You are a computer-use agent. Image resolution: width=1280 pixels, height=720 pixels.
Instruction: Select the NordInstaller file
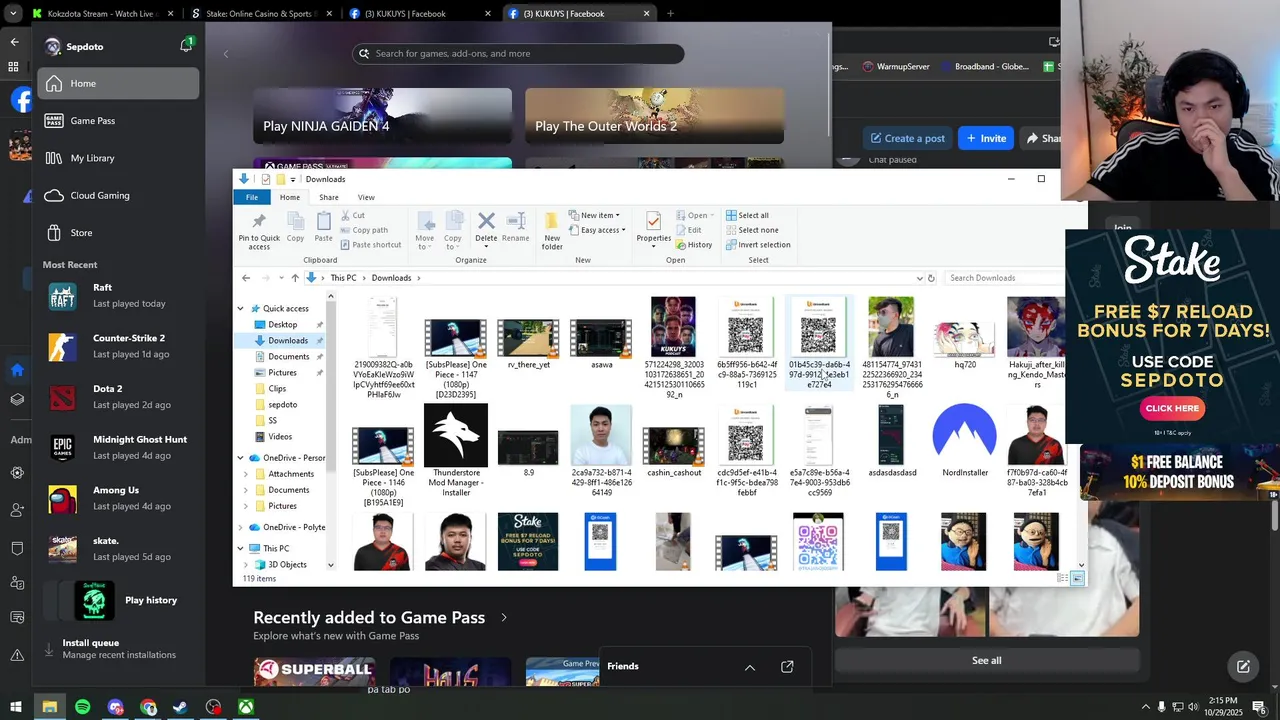[x=964, y=441]
